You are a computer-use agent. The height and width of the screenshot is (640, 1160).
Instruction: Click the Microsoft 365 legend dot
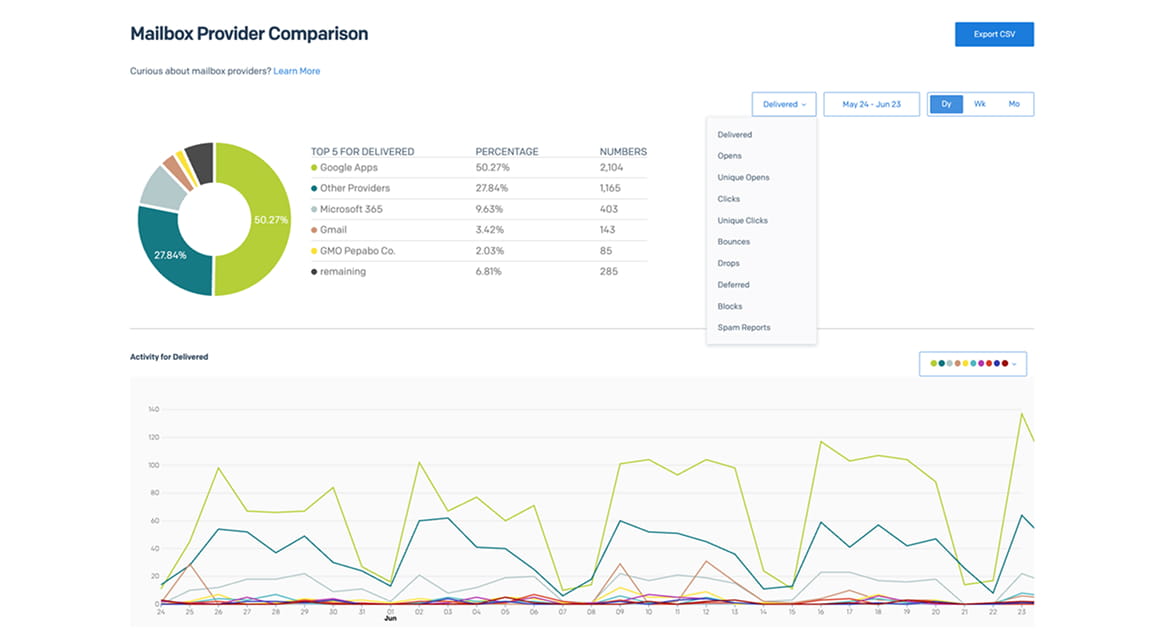pos(314,210)
